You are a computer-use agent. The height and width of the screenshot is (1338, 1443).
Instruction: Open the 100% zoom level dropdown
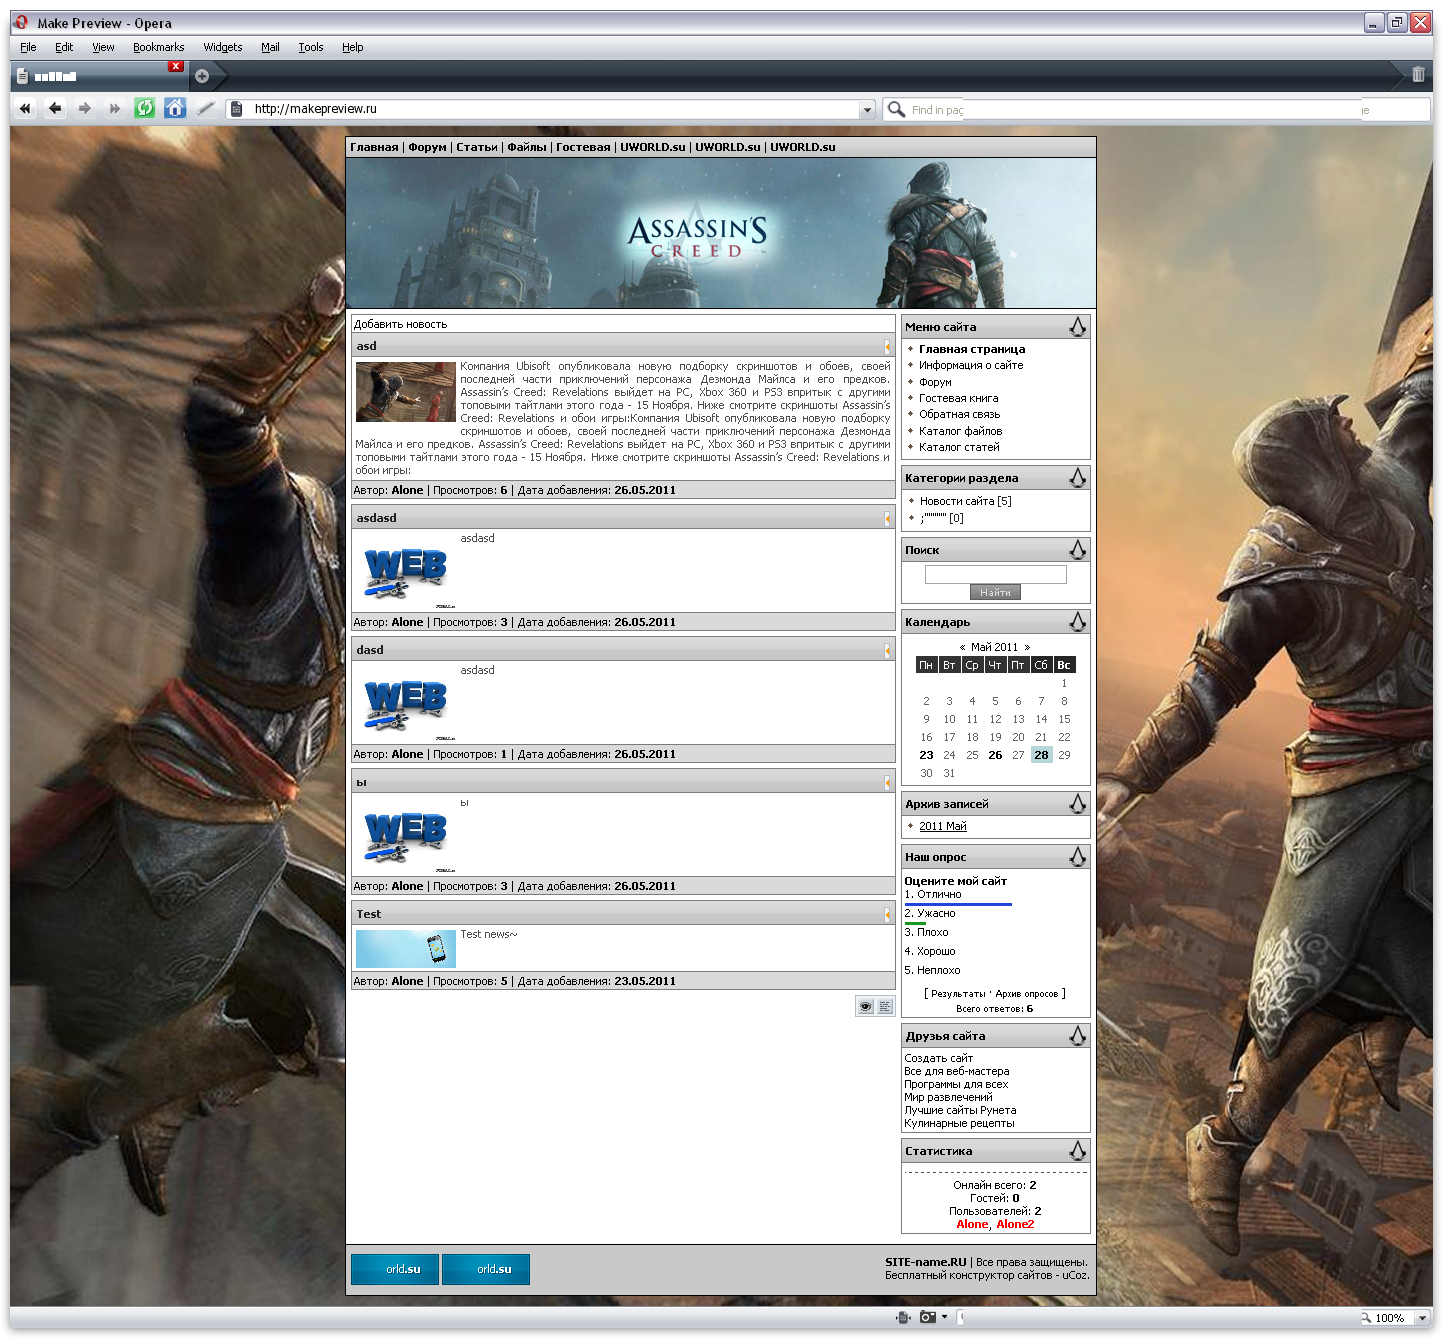(1422, 1318)
